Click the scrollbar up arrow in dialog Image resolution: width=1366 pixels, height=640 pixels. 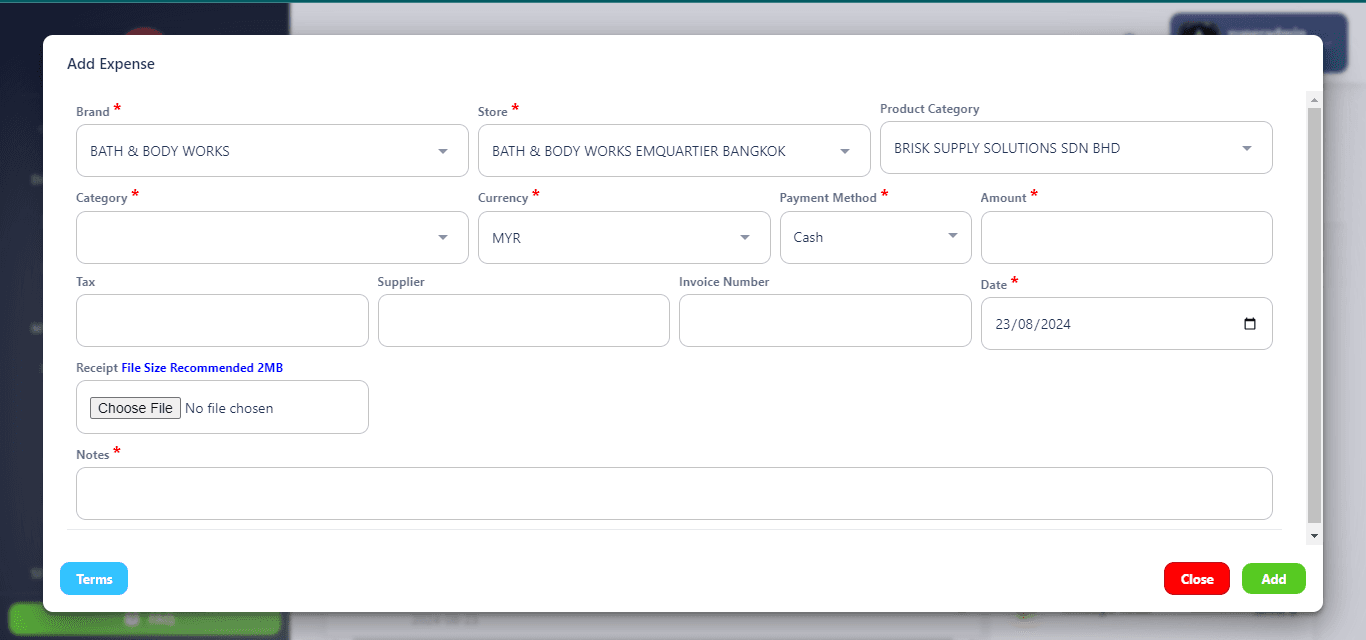click(1314, 100)
